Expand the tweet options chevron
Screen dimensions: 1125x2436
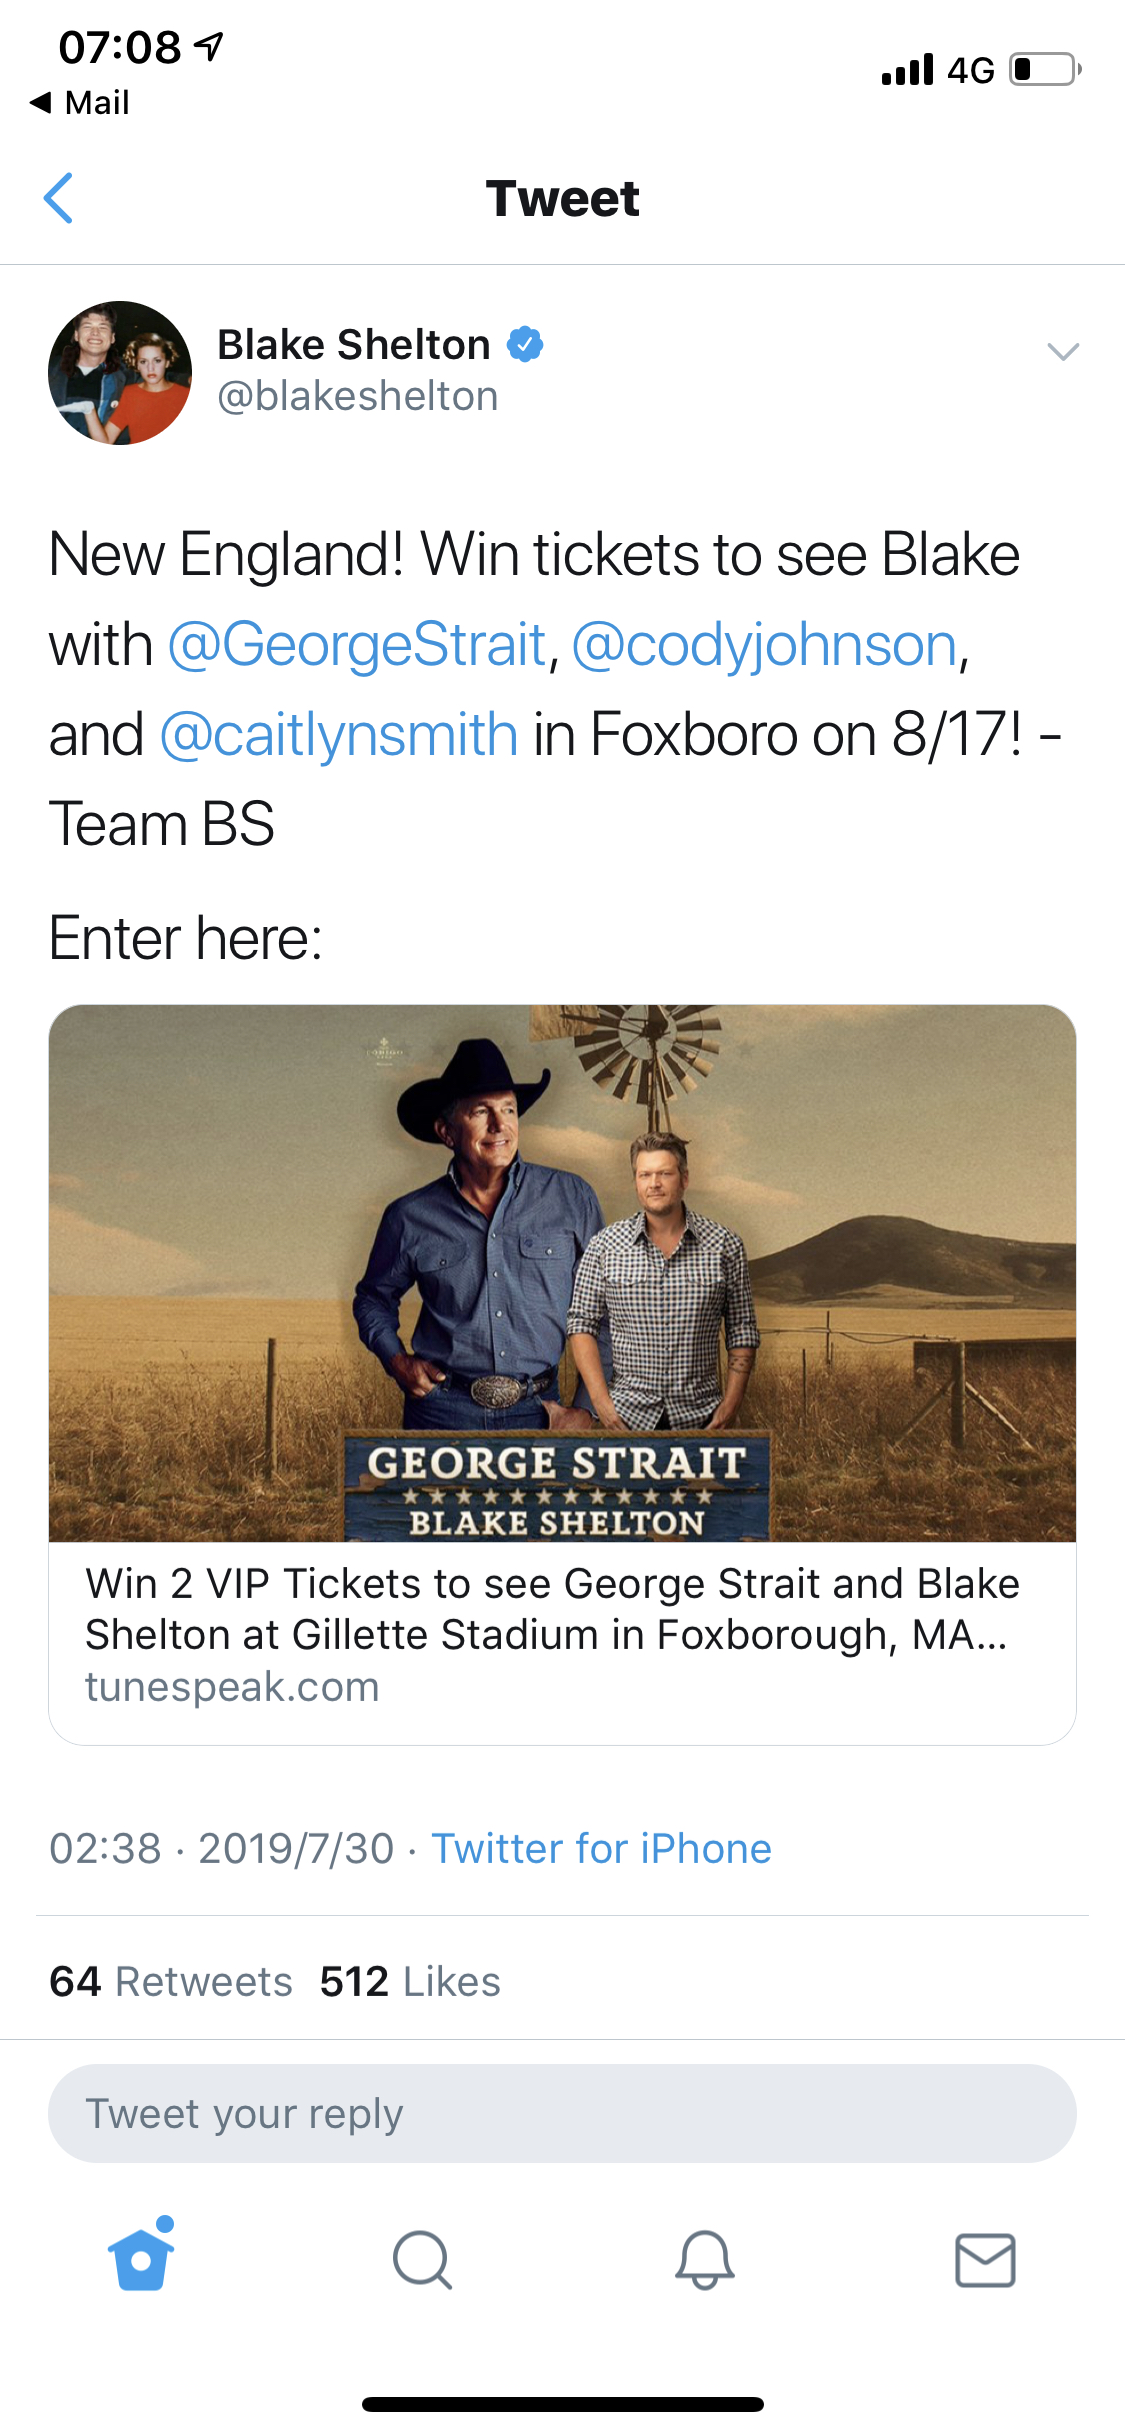(x=1062, y=351)
